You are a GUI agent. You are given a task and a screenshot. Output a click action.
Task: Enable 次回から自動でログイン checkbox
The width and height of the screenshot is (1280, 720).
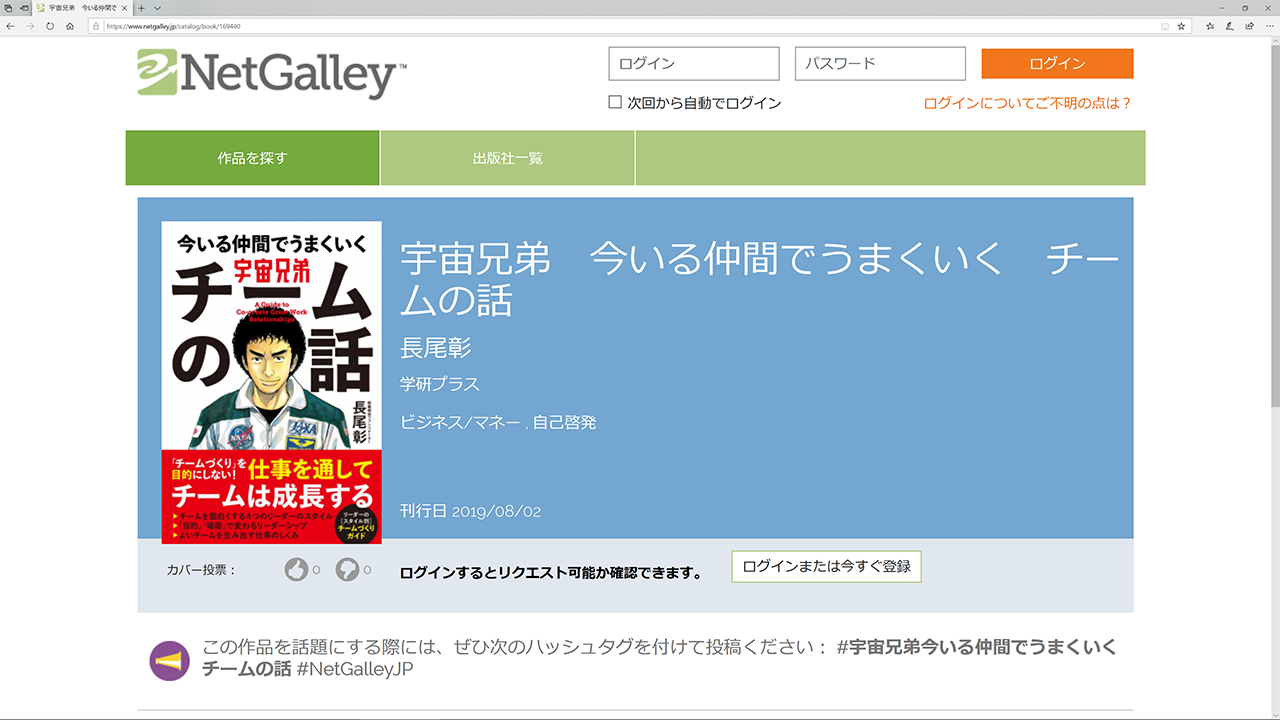point(615,102)
